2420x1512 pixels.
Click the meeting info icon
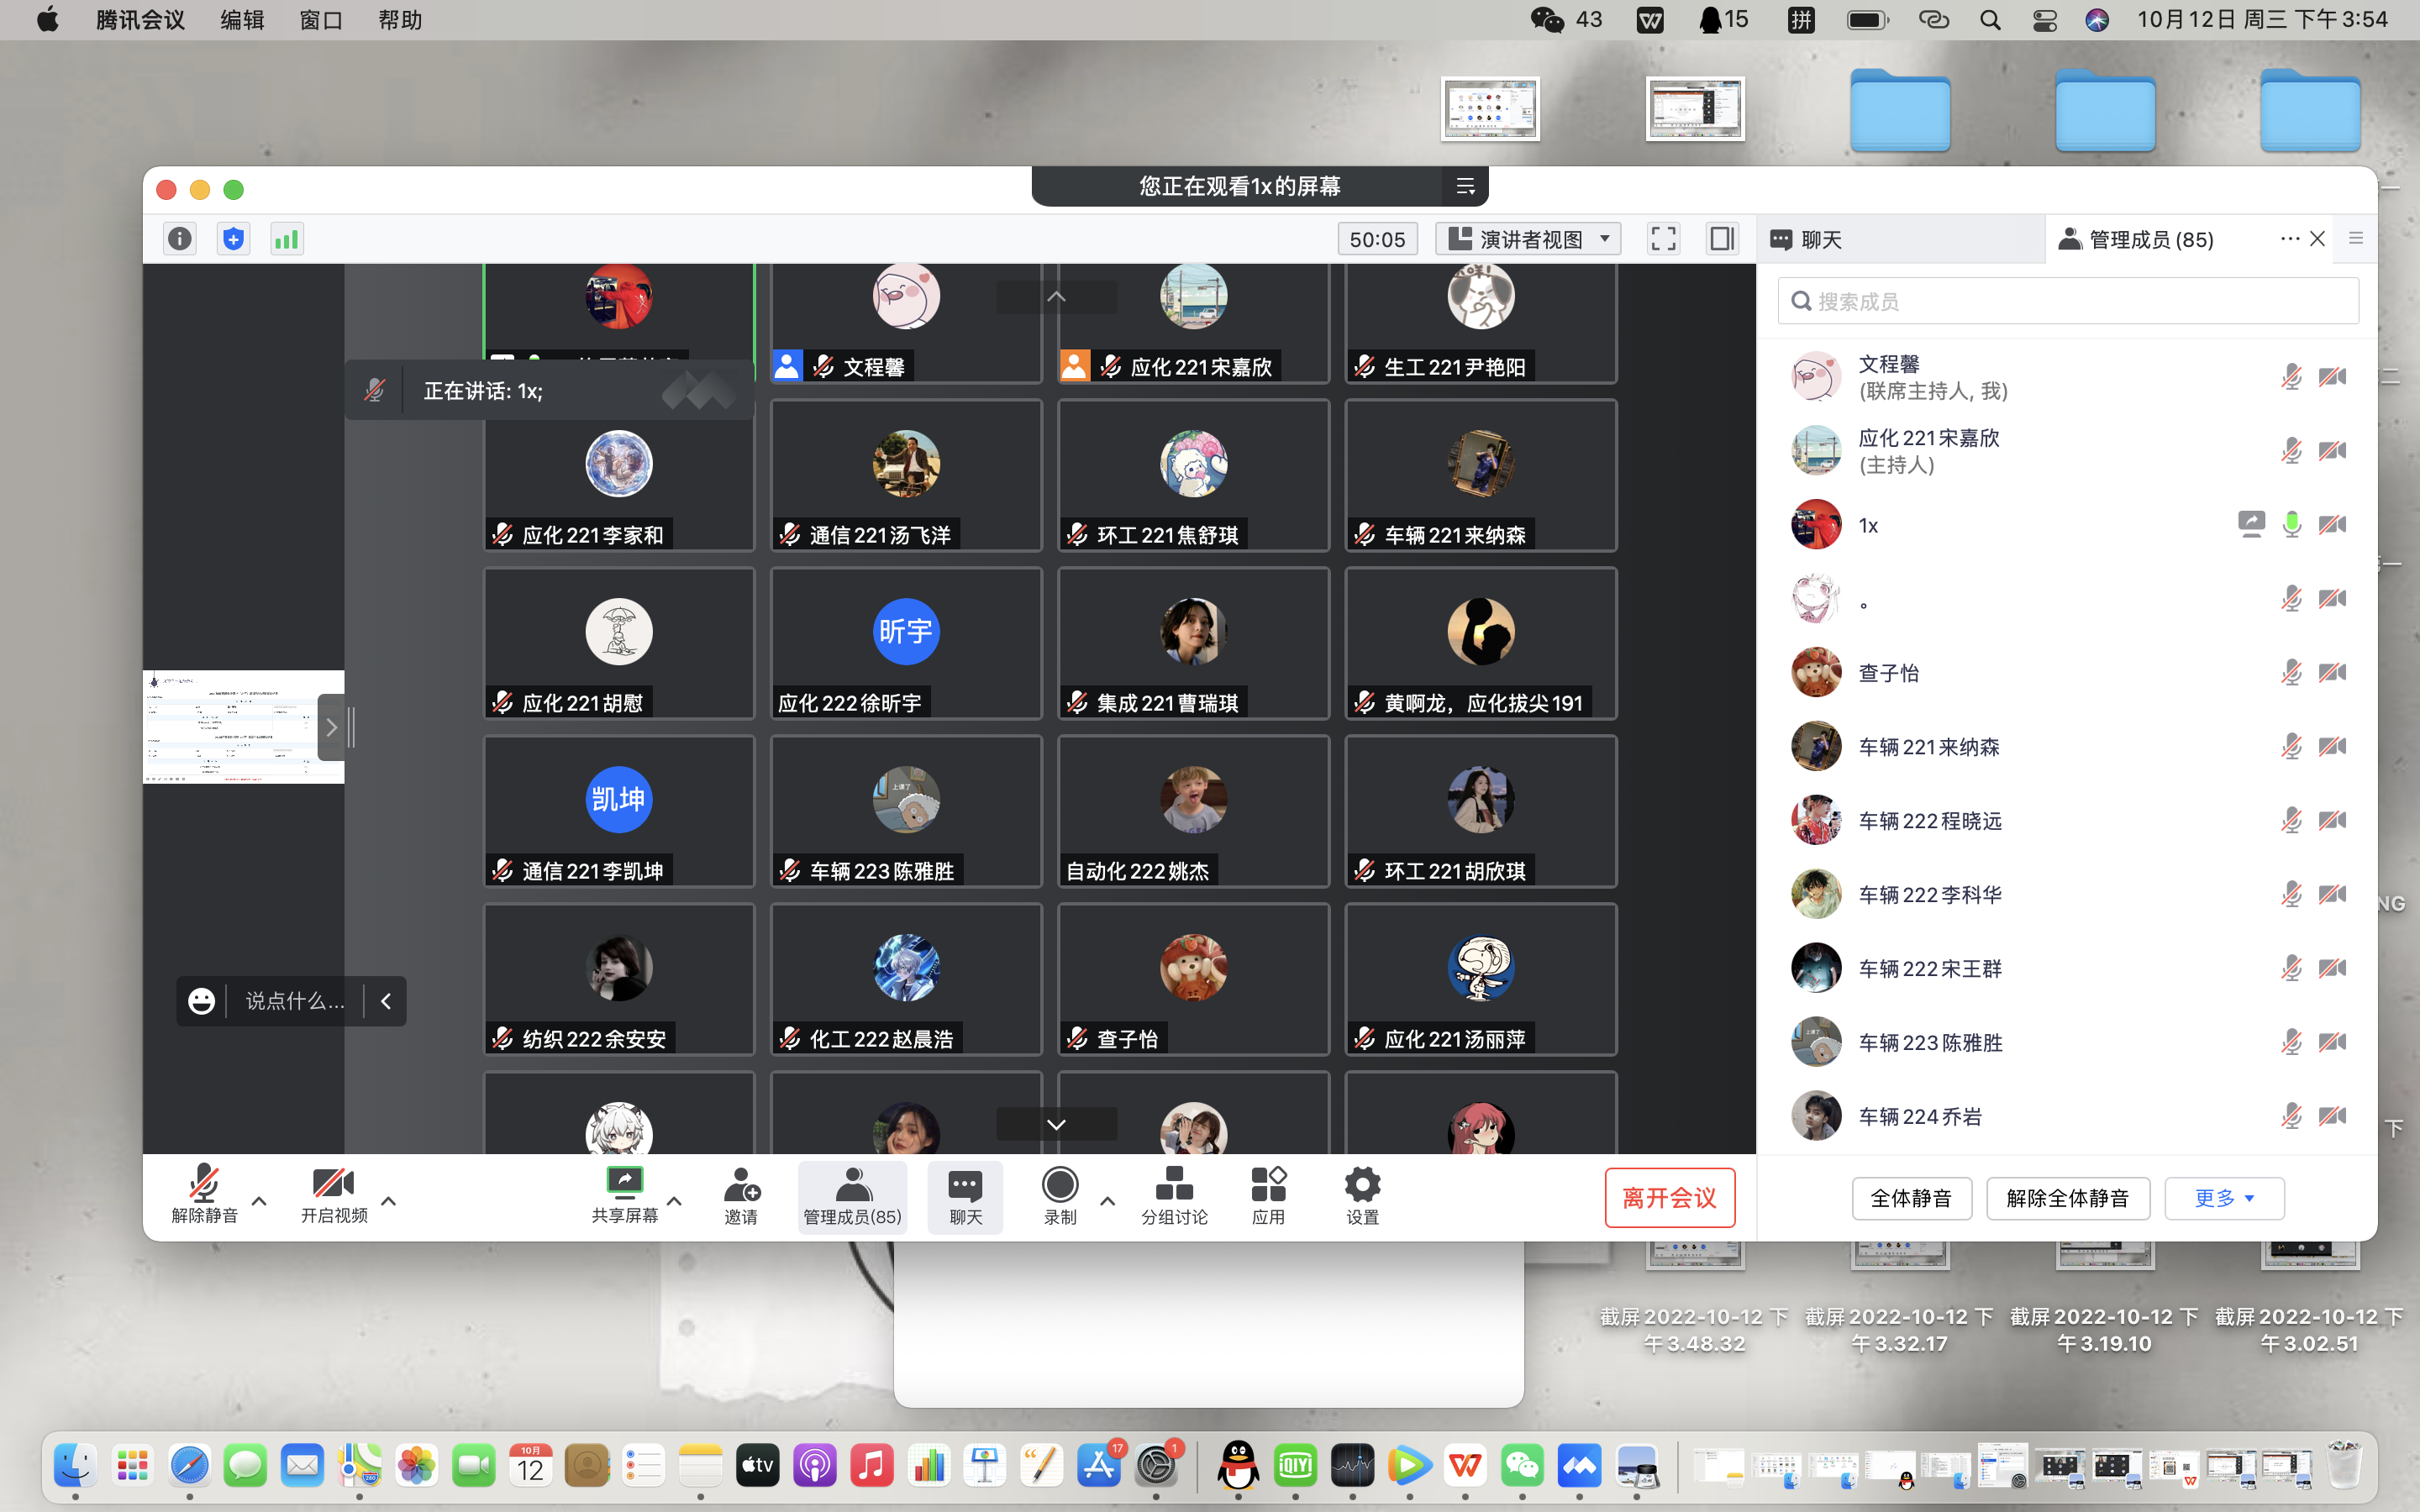tap(180, 239)
